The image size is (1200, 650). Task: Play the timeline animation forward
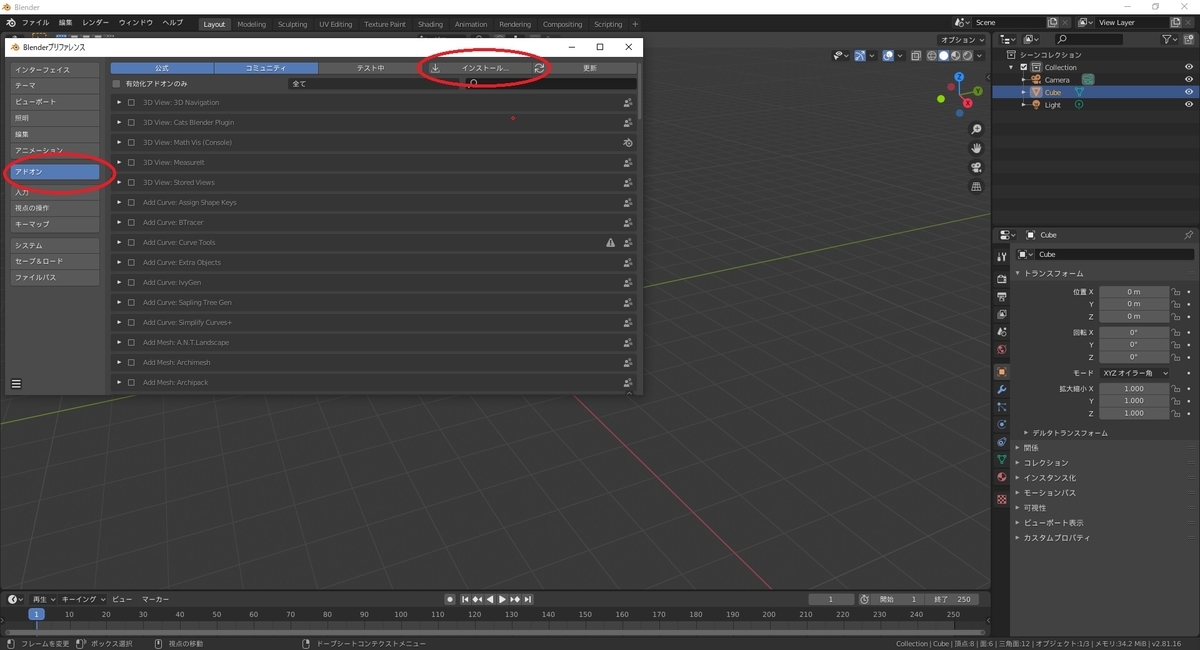tap(502, 599)
